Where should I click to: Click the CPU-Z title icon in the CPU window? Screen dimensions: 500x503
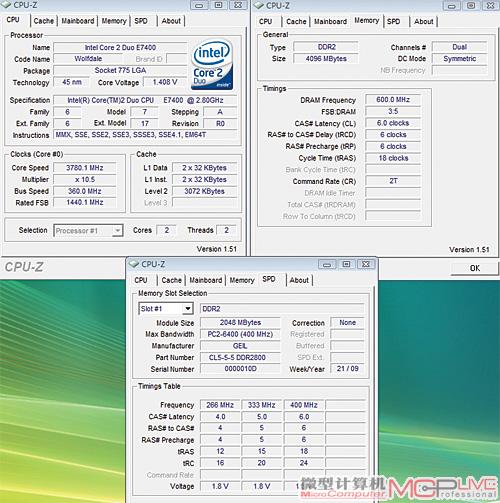click(x=6, y=5)
